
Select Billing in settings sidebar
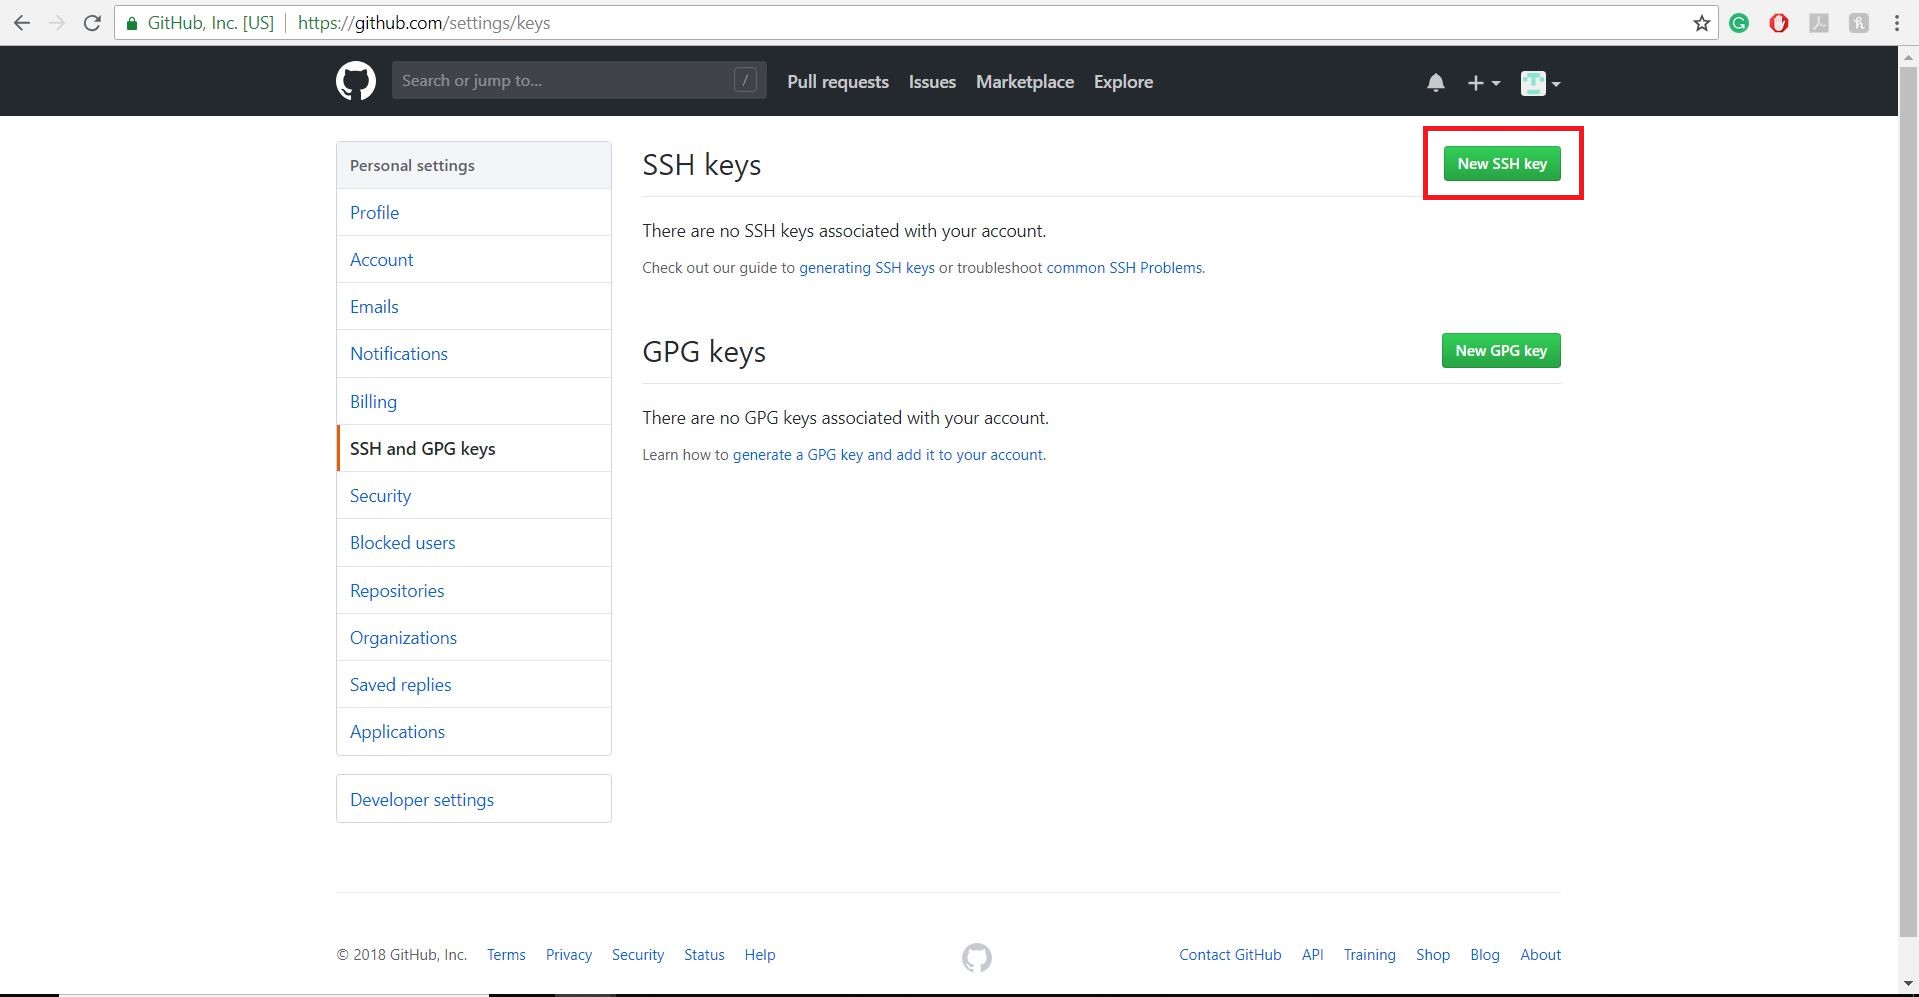click(x=474, y=401)
